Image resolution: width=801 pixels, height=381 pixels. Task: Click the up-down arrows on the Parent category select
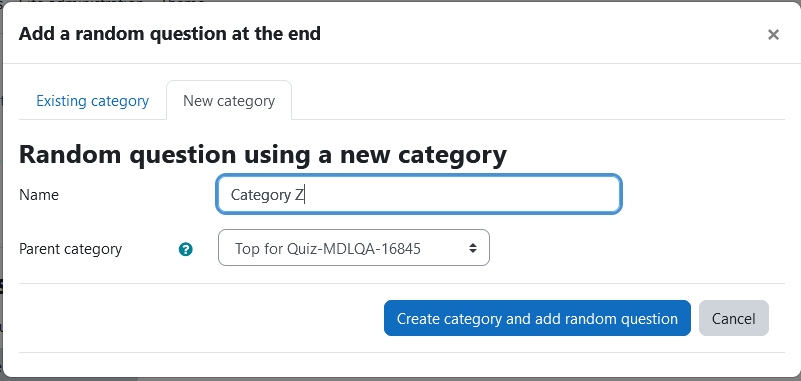[473, 248]
